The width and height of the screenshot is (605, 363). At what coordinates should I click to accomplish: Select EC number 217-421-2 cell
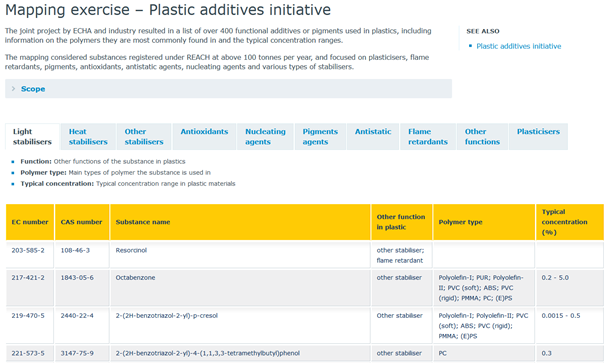tap(30, 288)
